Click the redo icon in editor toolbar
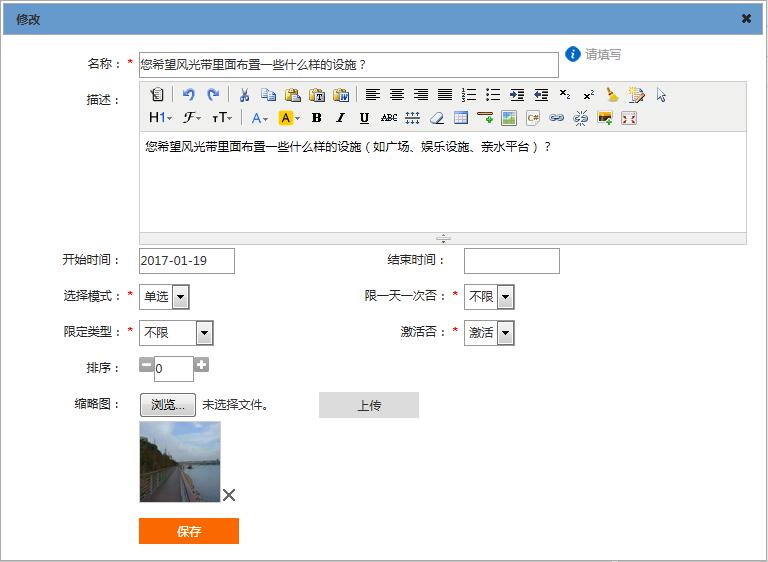Screen dimensions: 768x562 pyautogui.click(x=212, y=95)
